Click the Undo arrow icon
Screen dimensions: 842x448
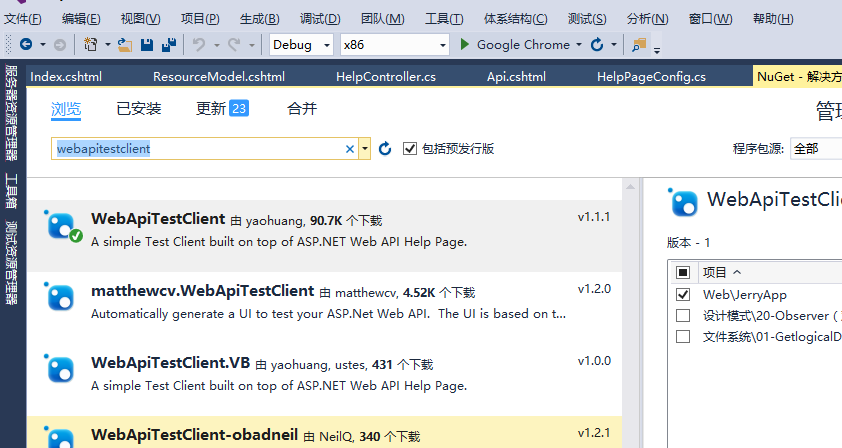click(199, 45)
